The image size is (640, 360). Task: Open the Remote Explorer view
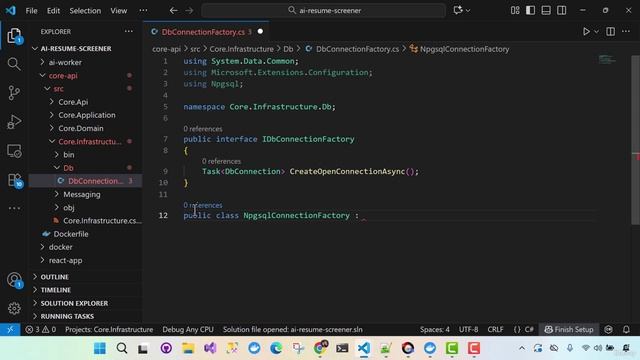click(x=14, y=151)
